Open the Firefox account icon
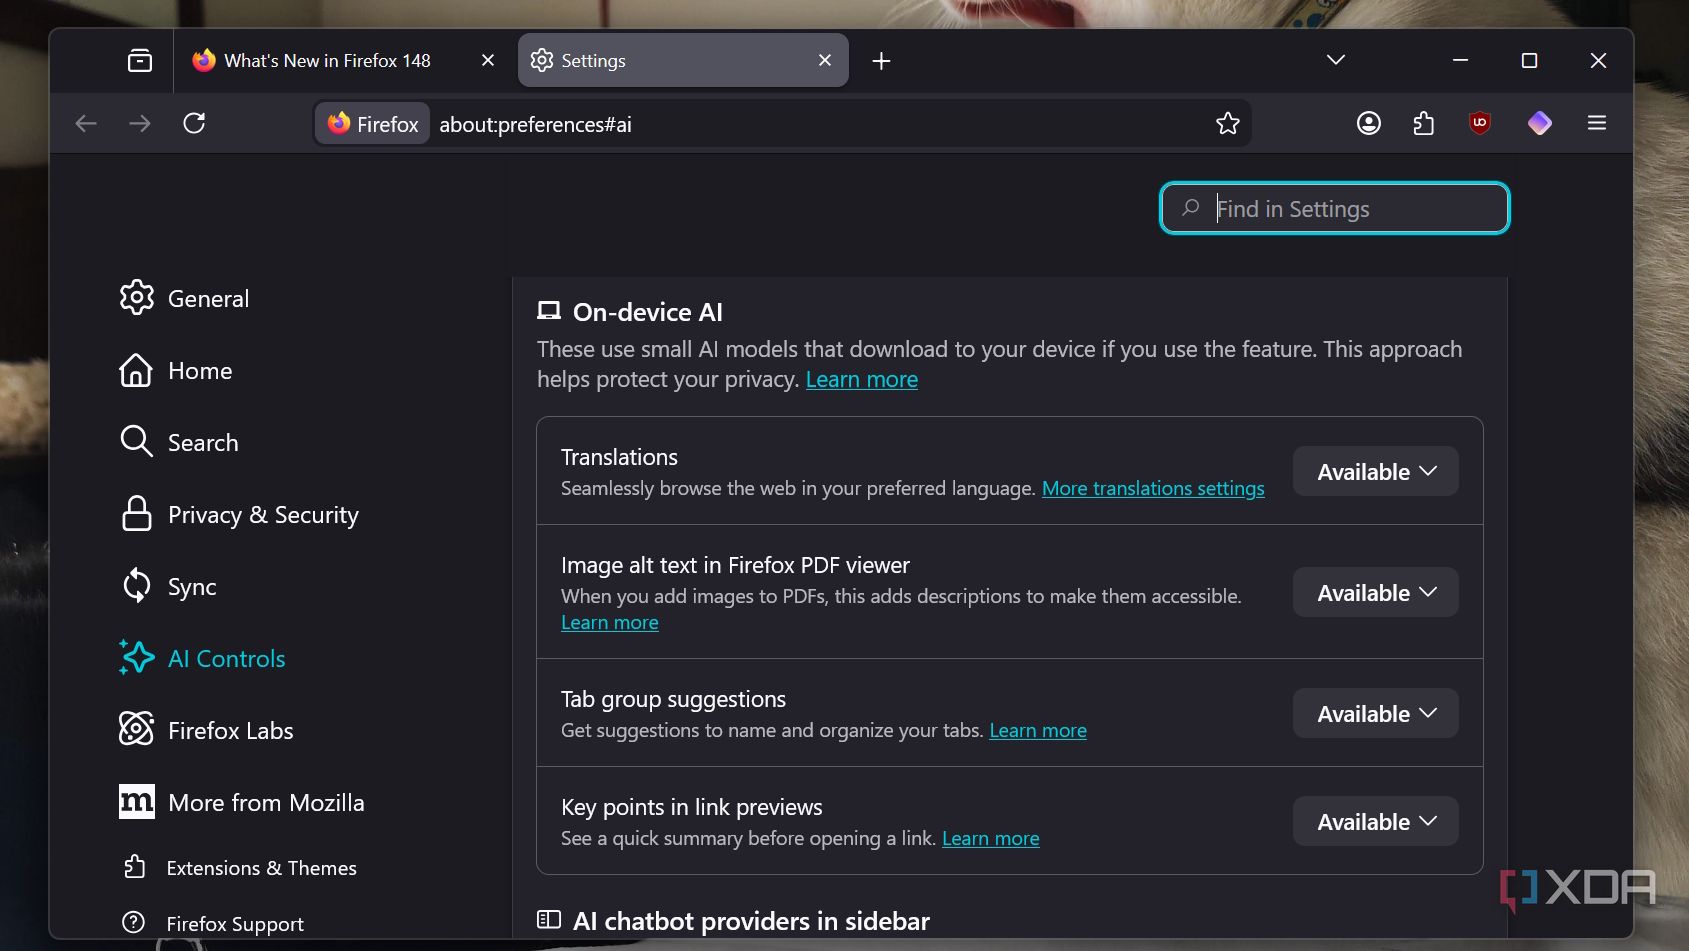 point(1368,123)
